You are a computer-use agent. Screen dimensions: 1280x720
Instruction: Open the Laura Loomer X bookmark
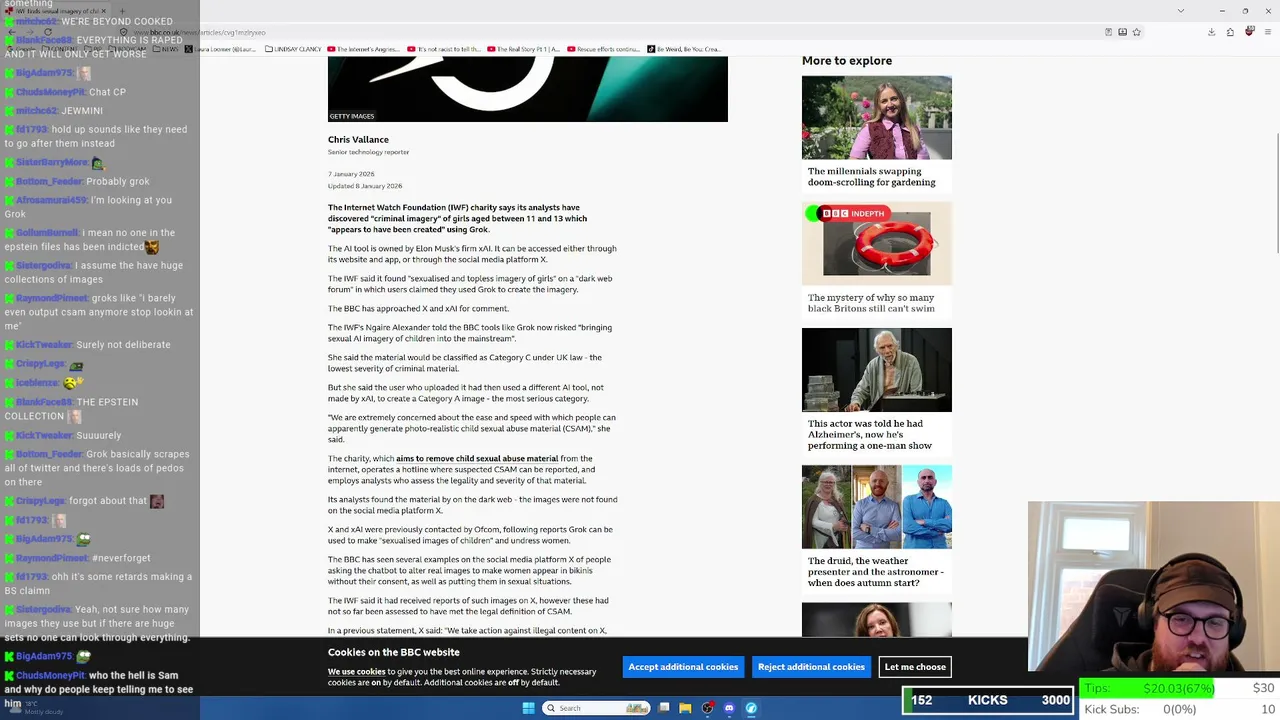[221, 49]
